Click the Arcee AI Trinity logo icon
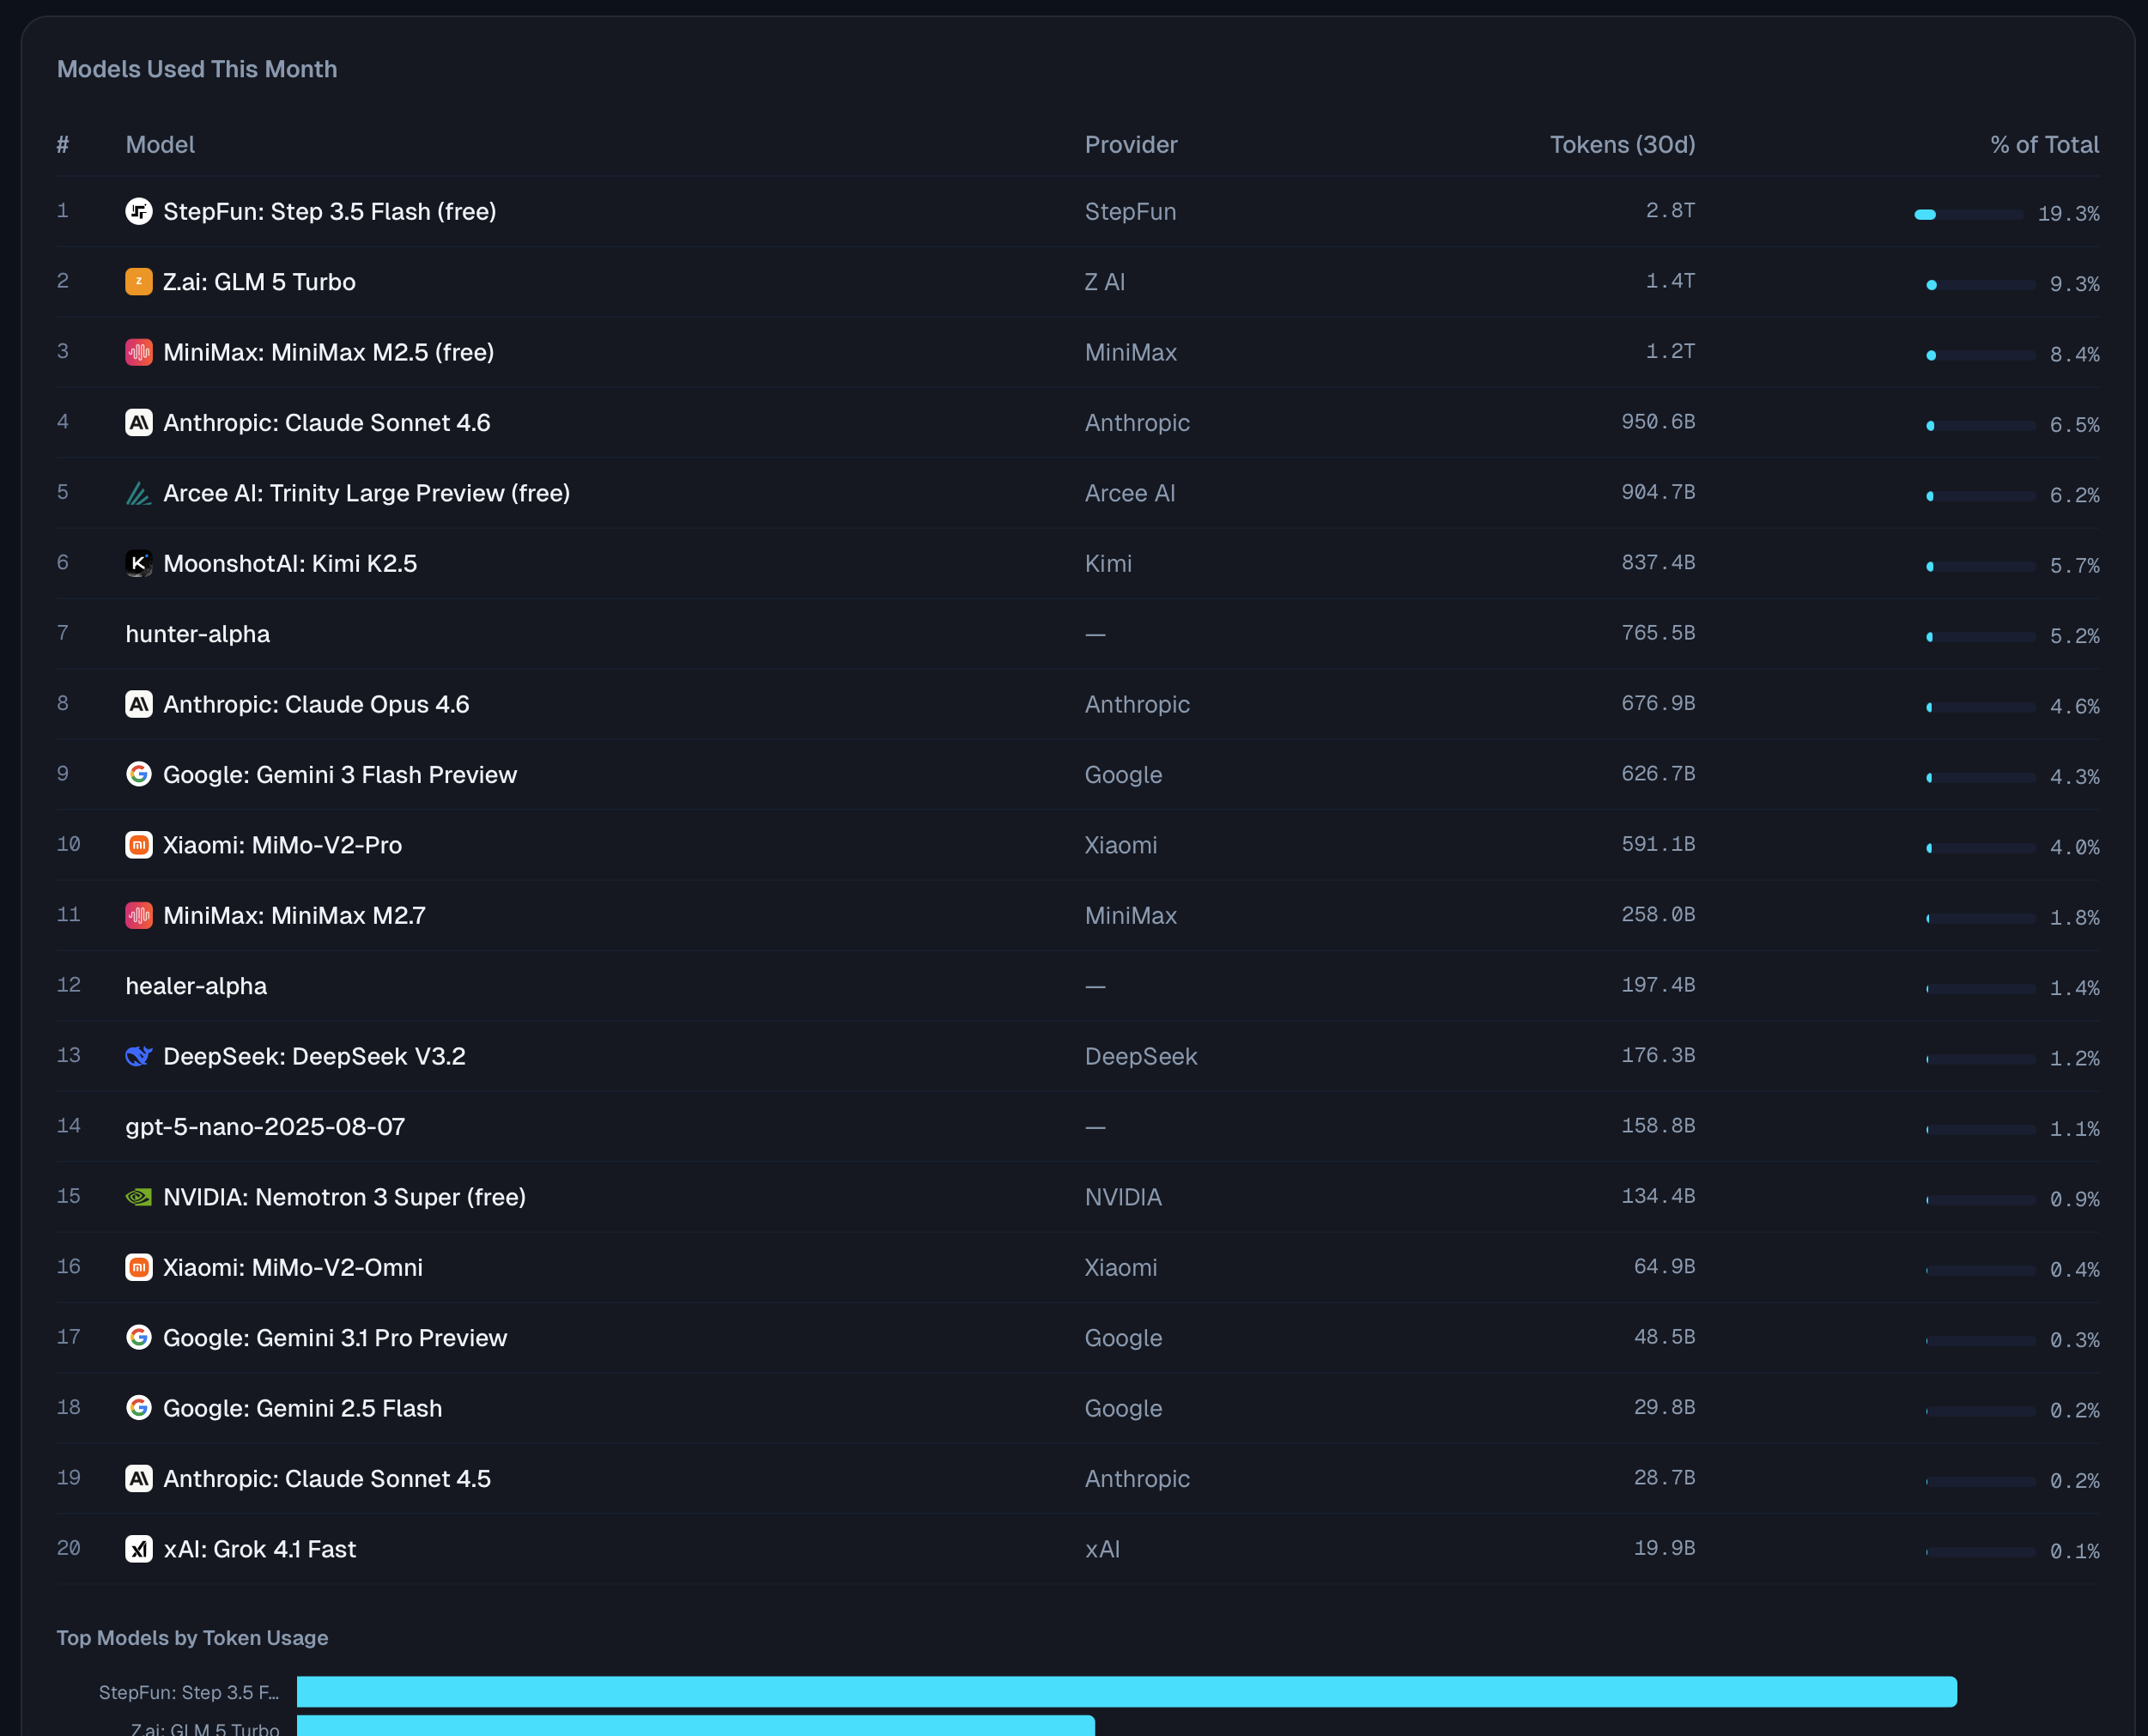Image resolution: width=2148 pixels, height=1736 pixels. pos(138,493)
